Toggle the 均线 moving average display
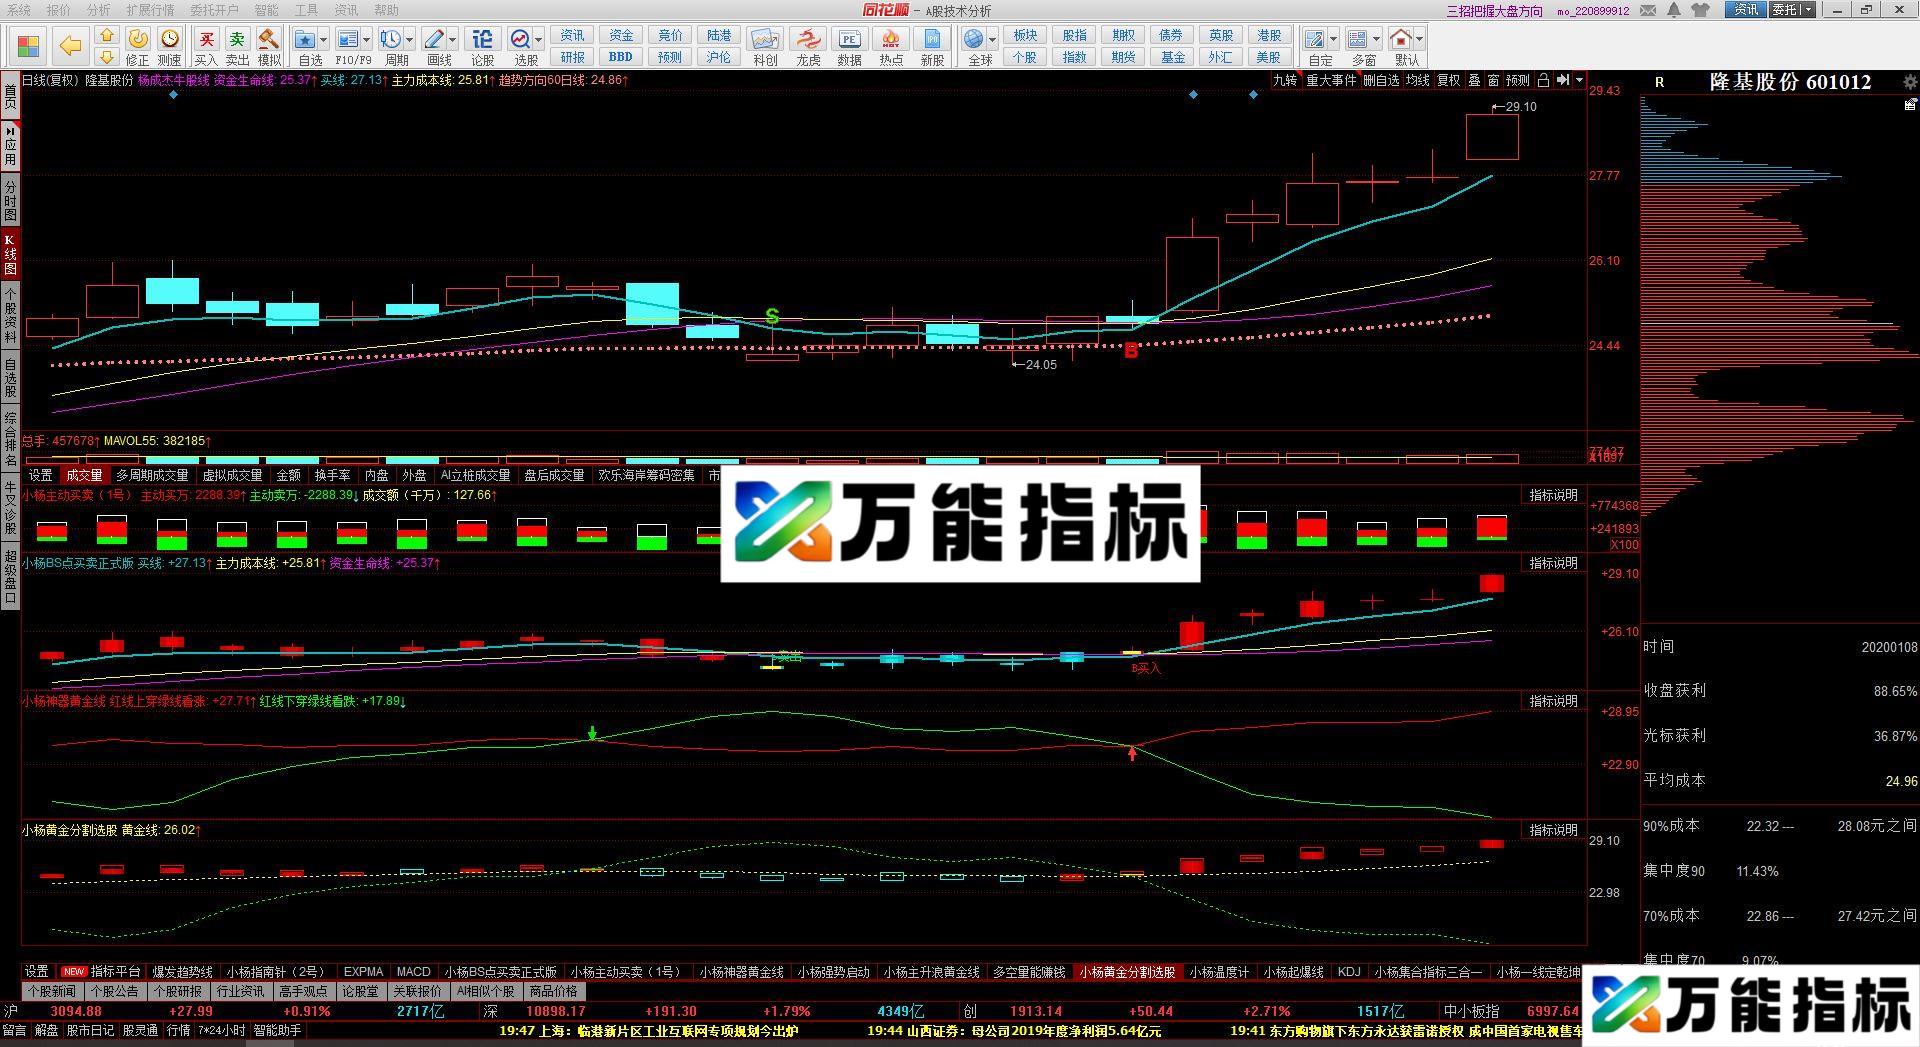This screenshot has height=1047, width=1920. 1417,81
